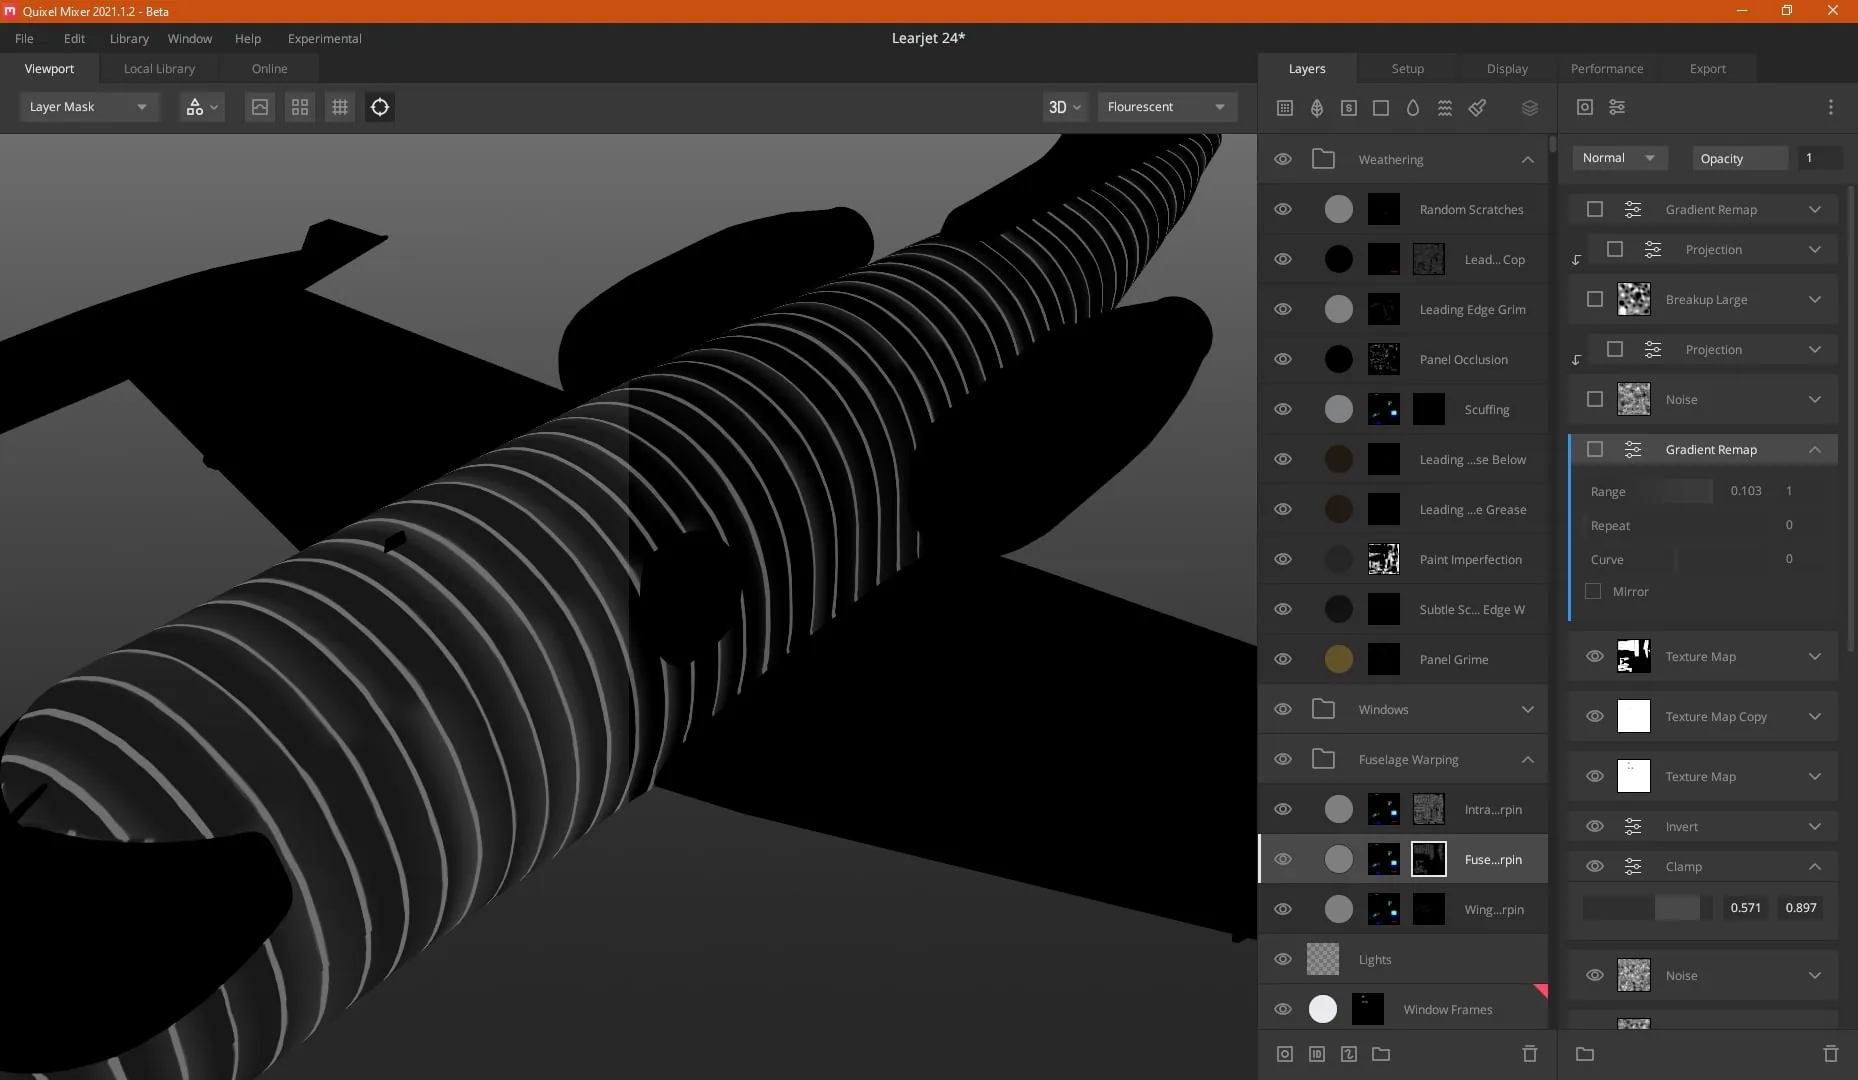Enable the Mirror checkbox in Gradient Remap

coord(1593,591)
